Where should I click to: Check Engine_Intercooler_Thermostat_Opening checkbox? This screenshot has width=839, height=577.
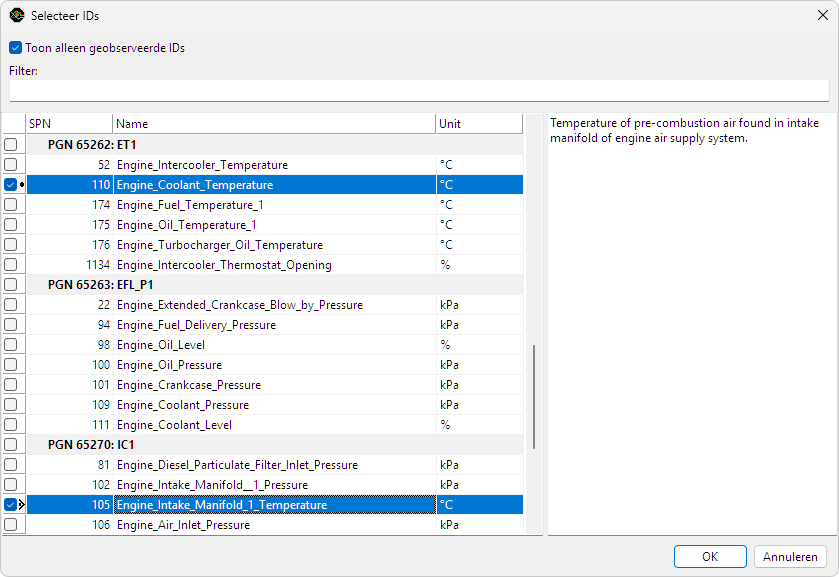[11, 264]
